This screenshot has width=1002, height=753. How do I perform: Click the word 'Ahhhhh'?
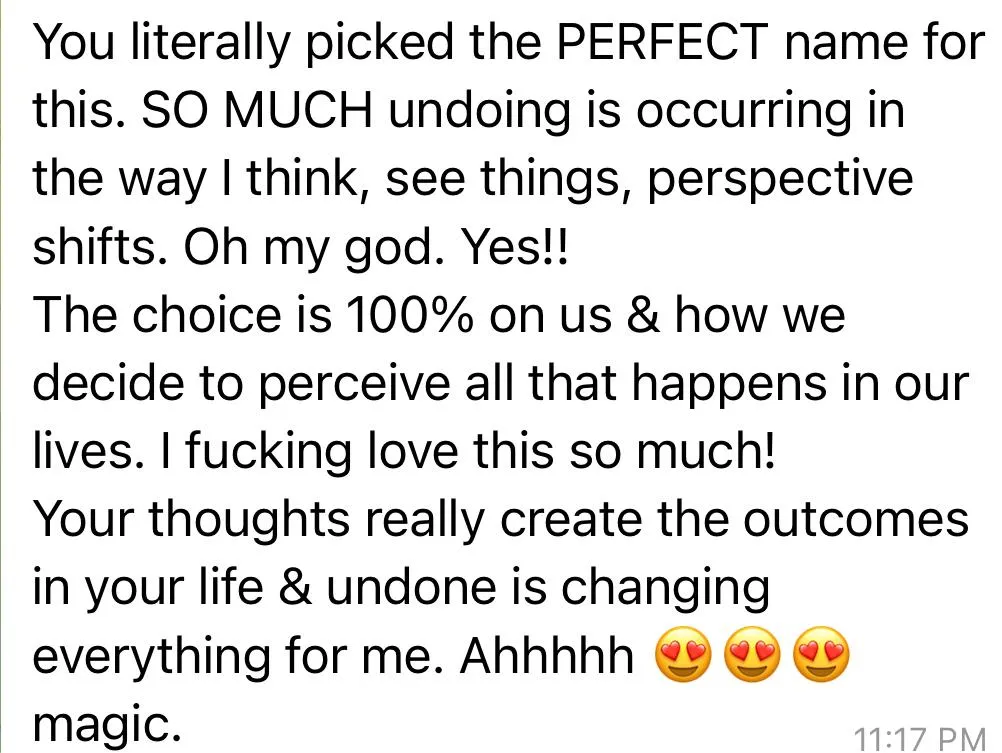tap(546, 655)
